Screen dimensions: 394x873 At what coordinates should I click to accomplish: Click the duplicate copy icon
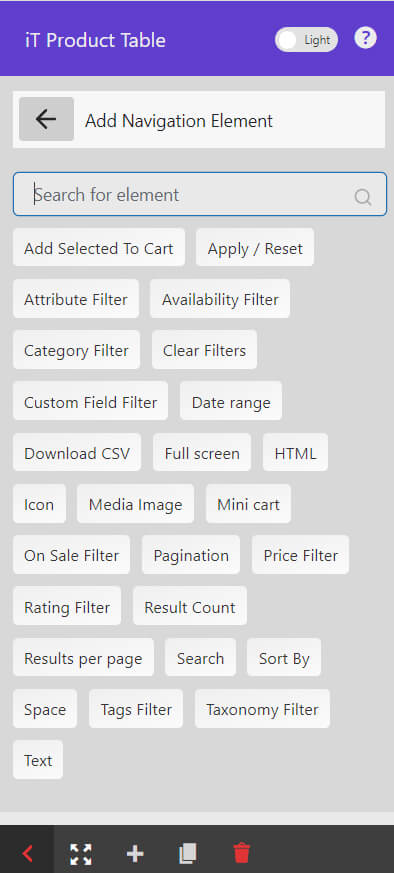coord(188,854)
